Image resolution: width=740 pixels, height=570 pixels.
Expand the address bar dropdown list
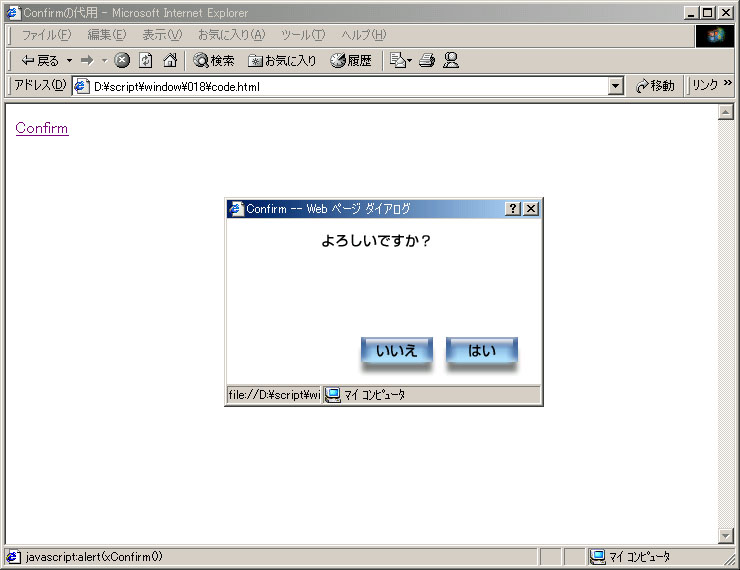(615, 87)
